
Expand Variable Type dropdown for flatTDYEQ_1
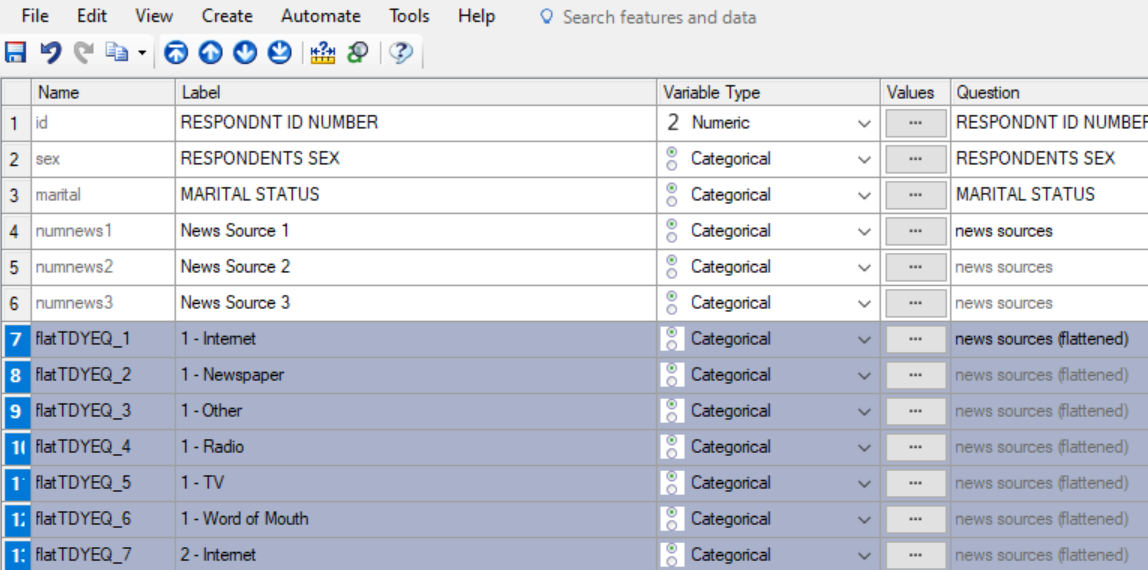tap(864, 340)
